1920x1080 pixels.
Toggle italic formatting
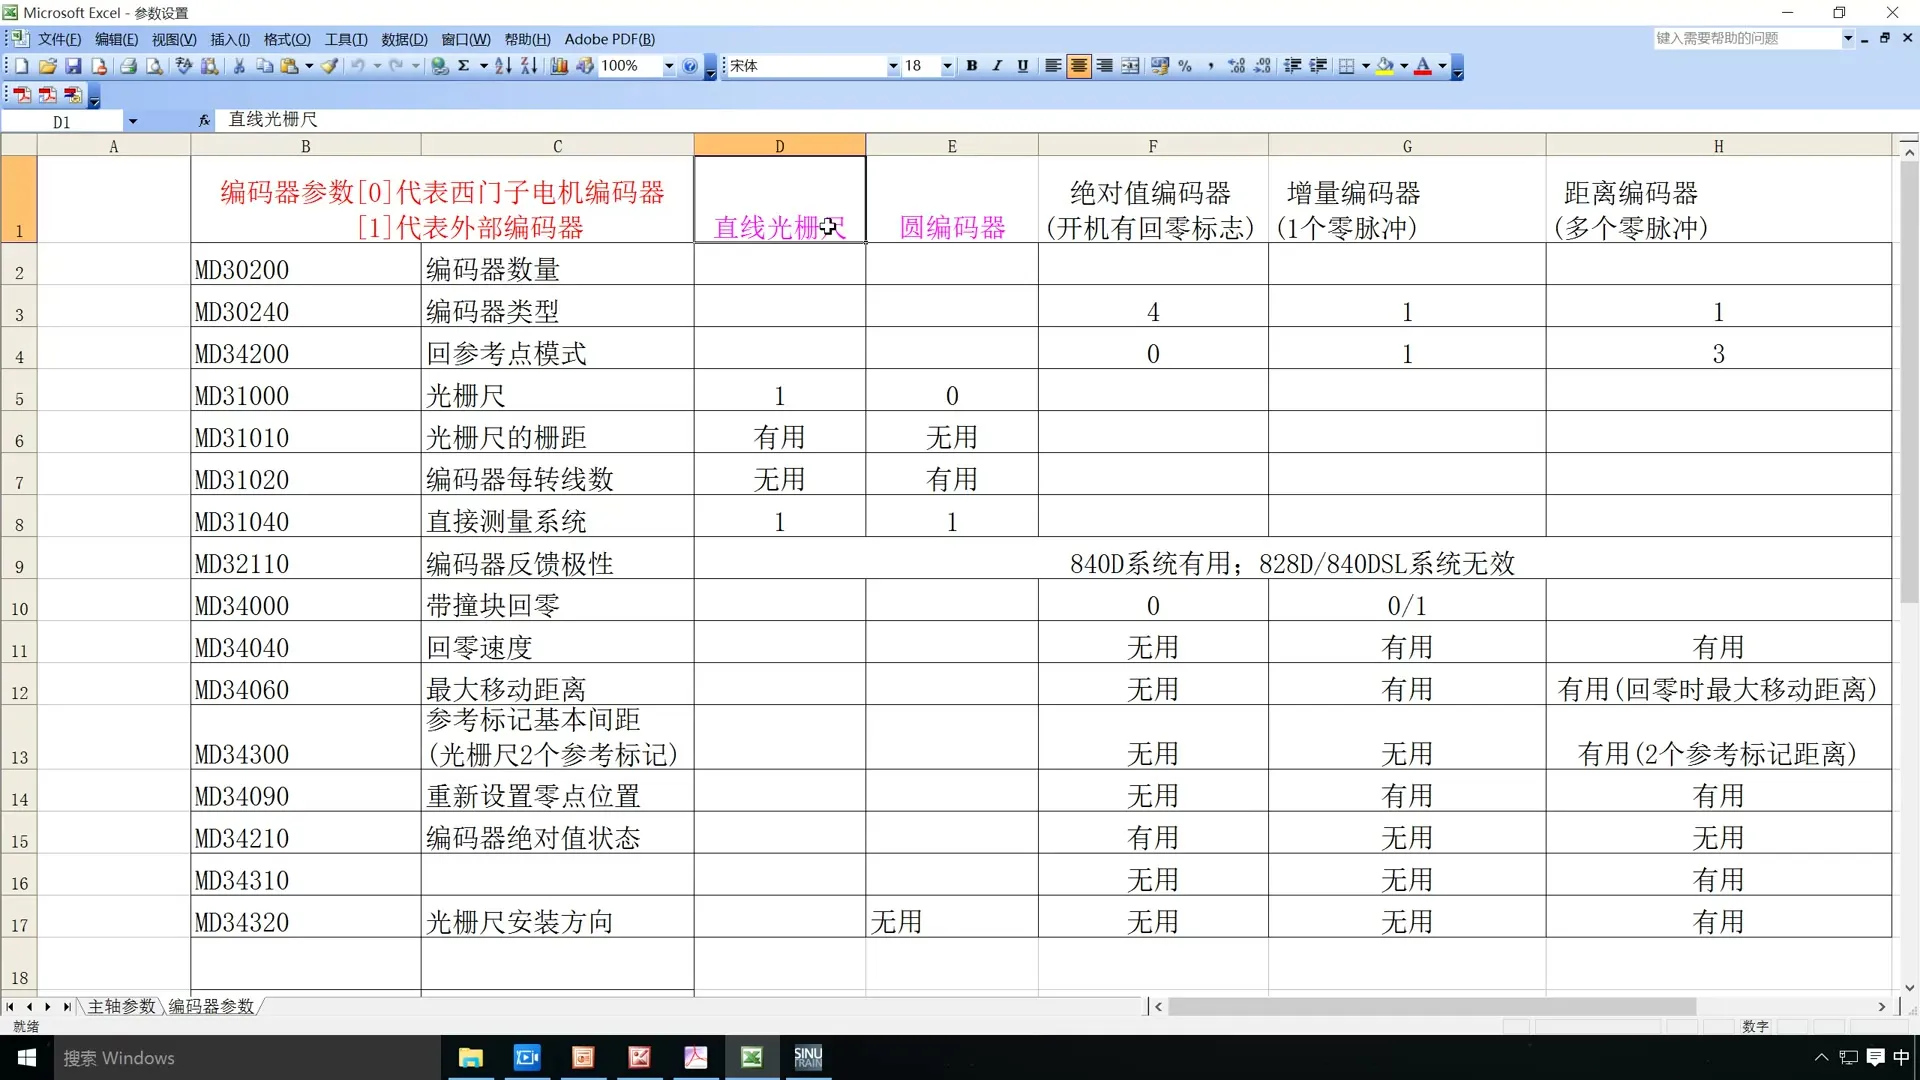point(996,66)
